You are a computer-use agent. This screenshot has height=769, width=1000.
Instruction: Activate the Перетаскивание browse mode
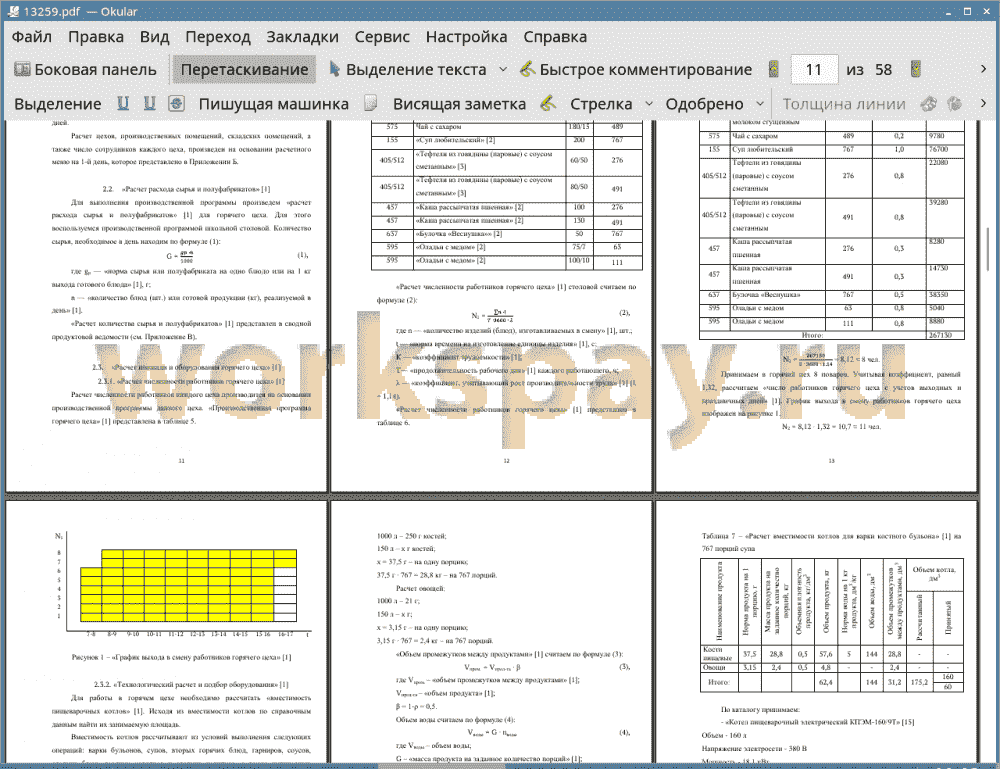(x=244, y=70)
